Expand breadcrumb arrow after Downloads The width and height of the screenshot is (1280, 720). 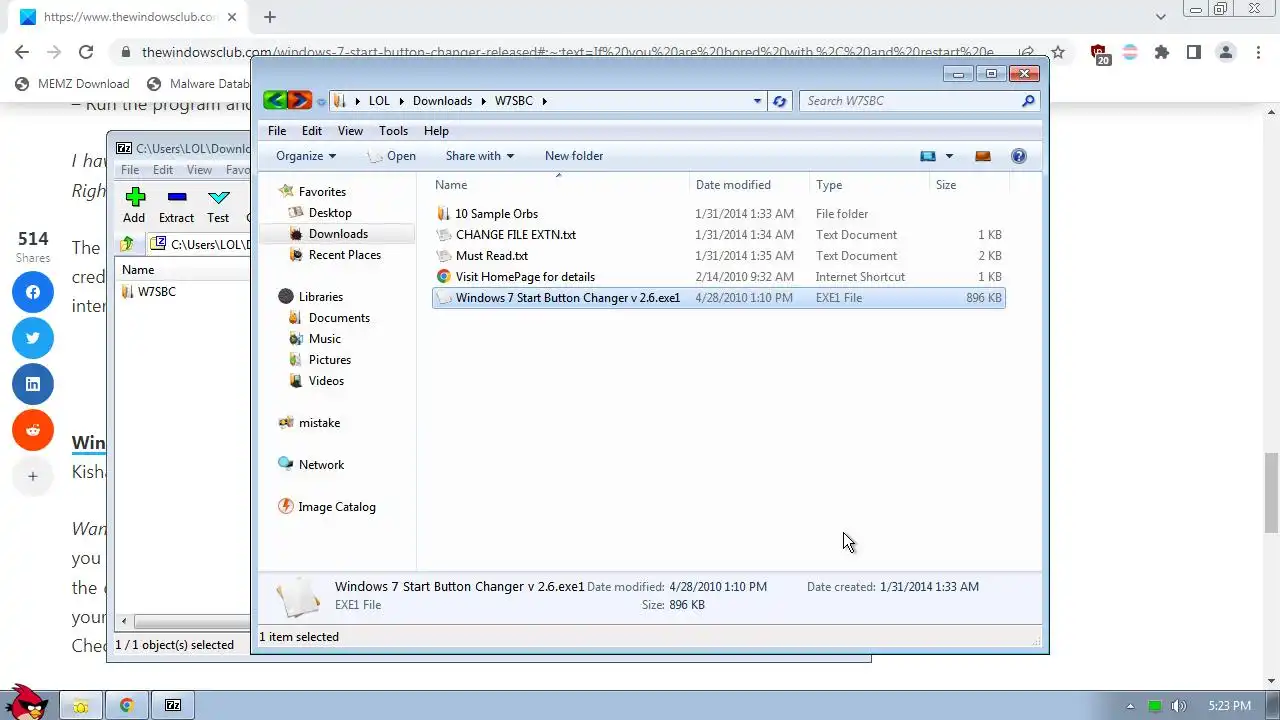point(483,101)
